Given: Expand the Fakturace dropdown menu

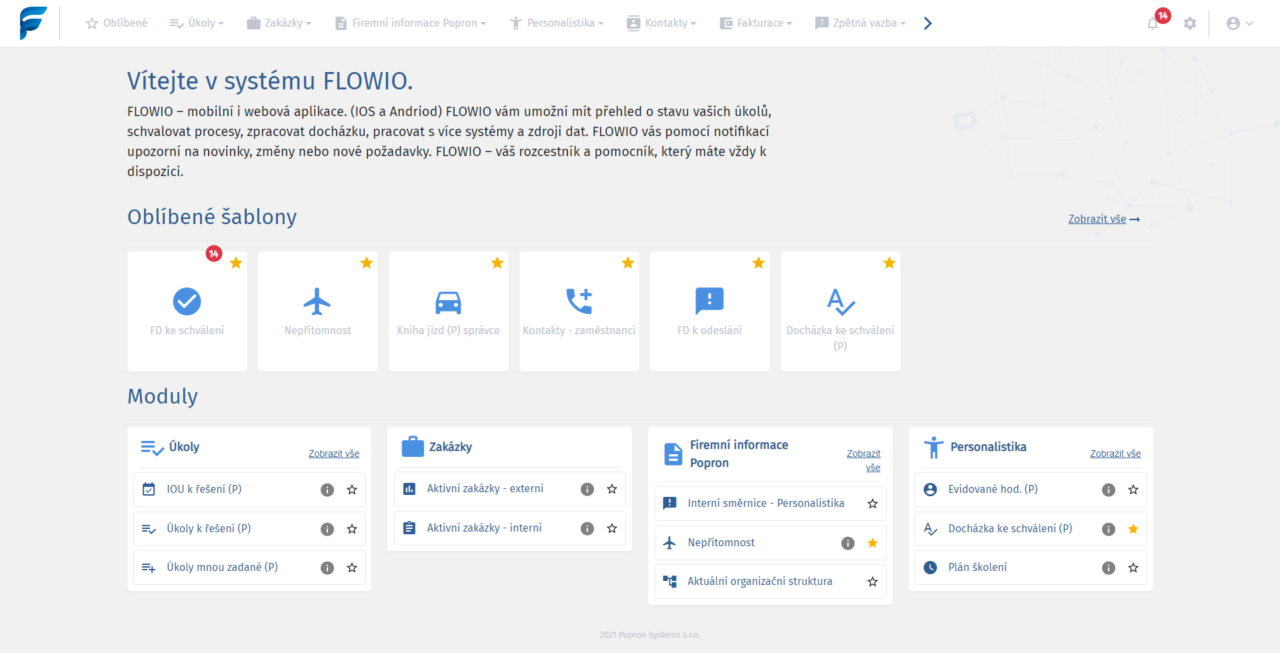Looking at the screenshot, I should coord(755,23).
